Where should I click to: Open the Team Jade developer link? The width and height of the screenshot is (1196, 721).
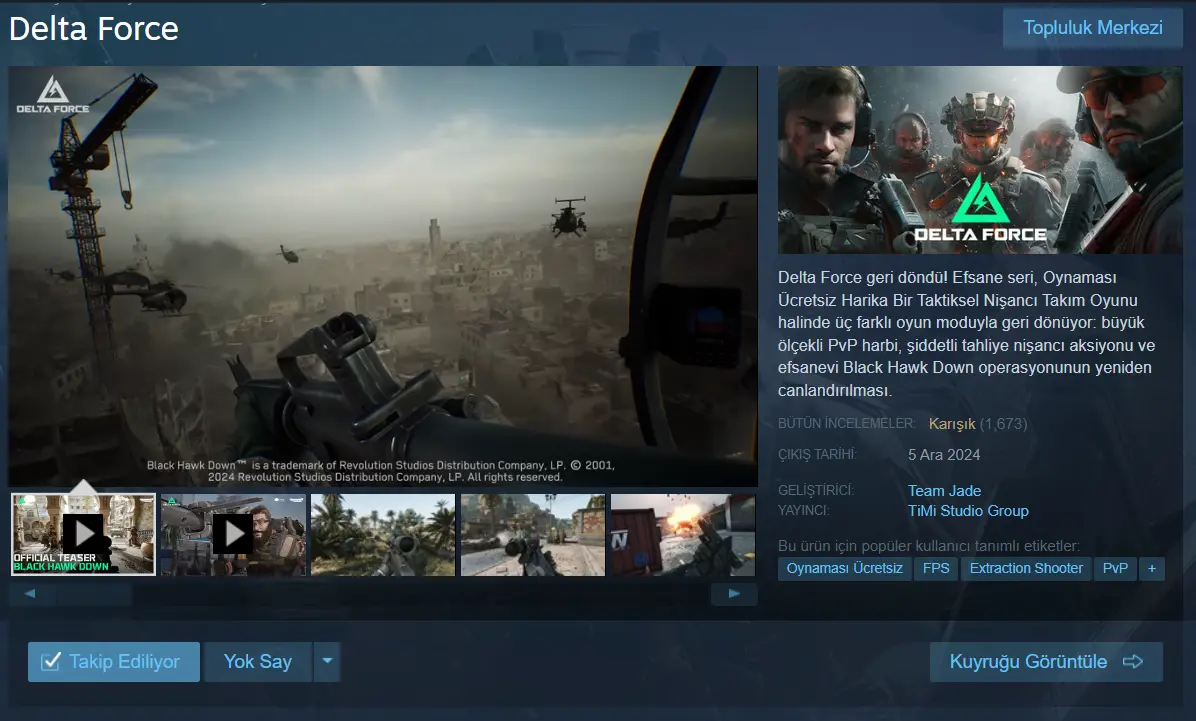pos(944,491)
